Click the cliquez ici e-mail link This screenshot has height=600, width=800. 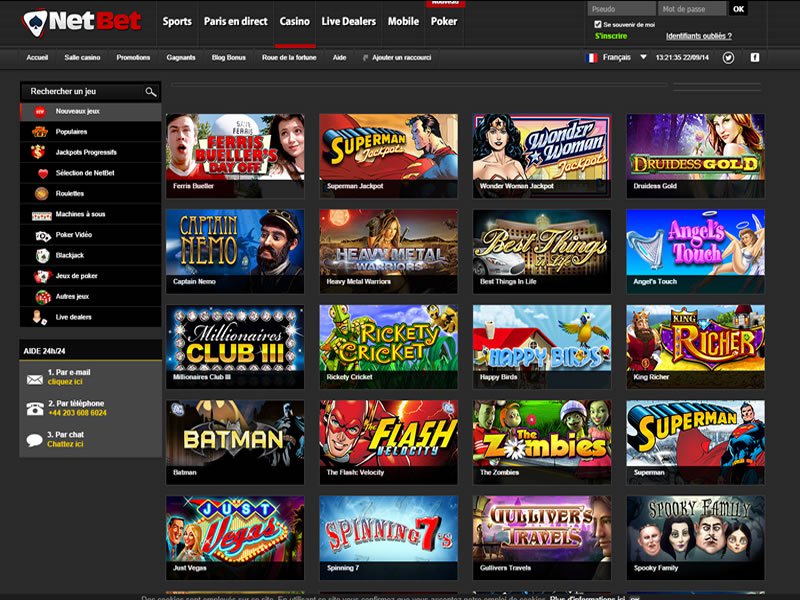pos(65,382)
